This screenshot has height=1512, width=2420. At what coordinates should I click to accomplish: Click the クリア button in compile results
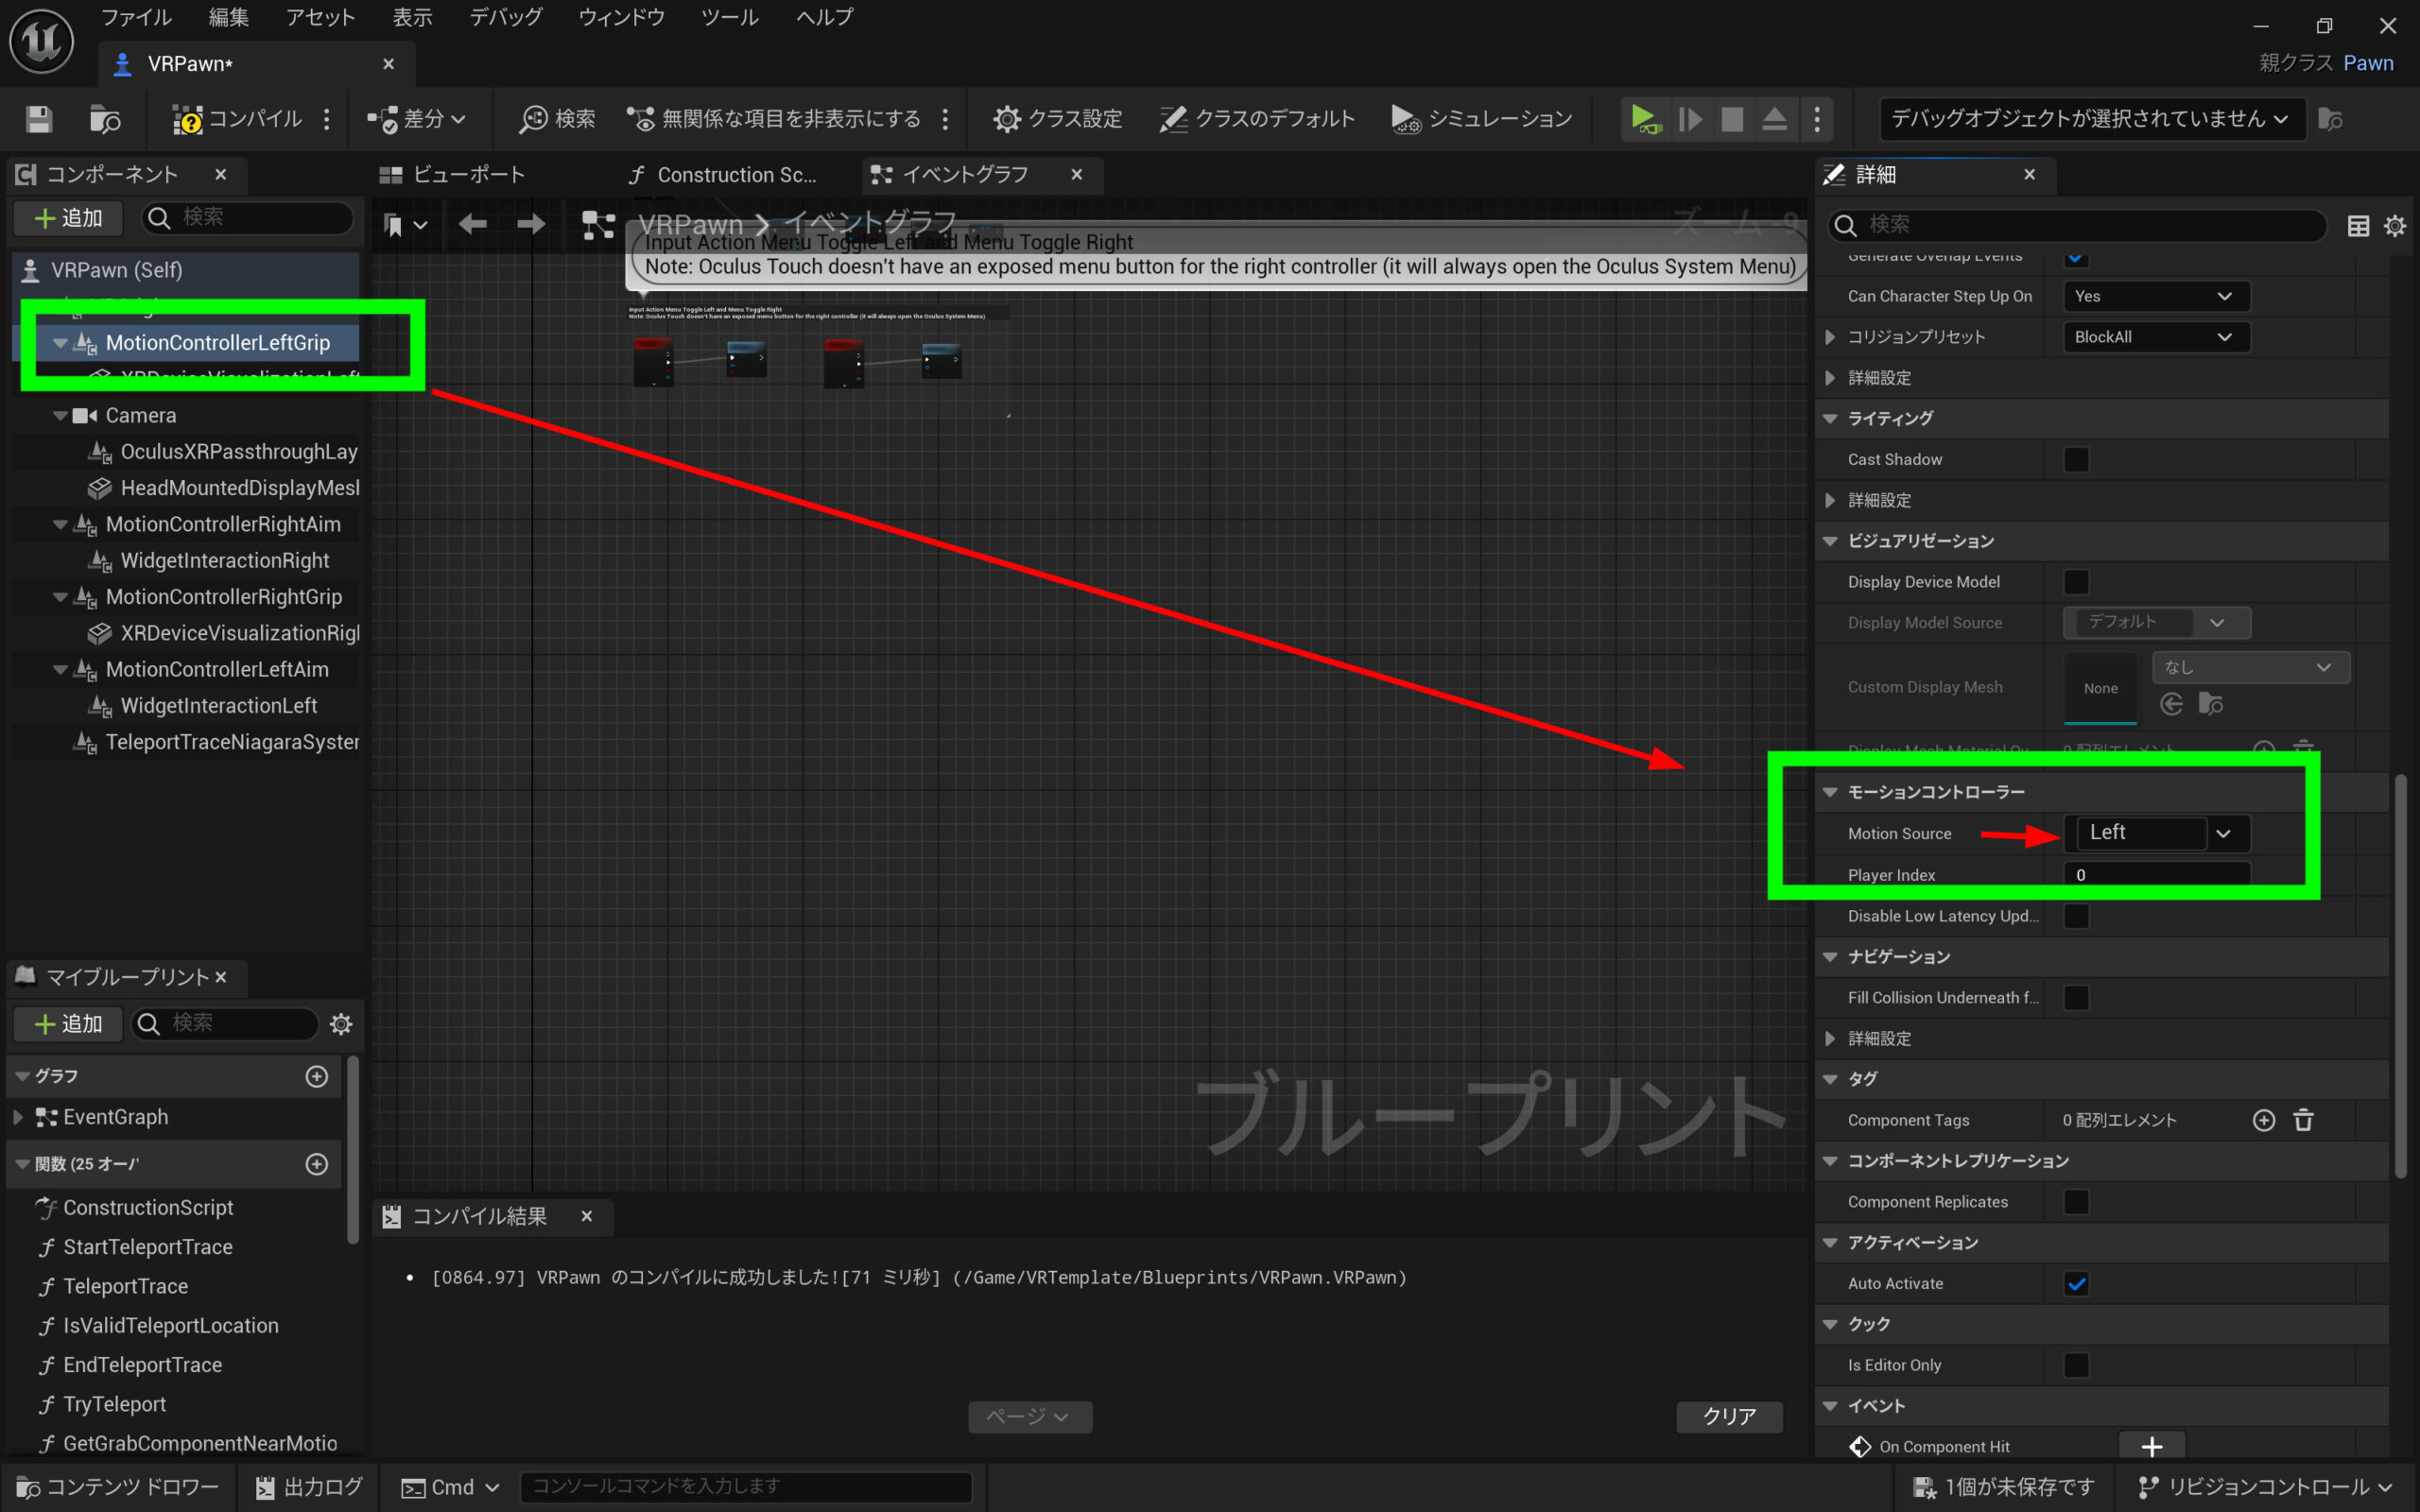click(1728, 1416)
